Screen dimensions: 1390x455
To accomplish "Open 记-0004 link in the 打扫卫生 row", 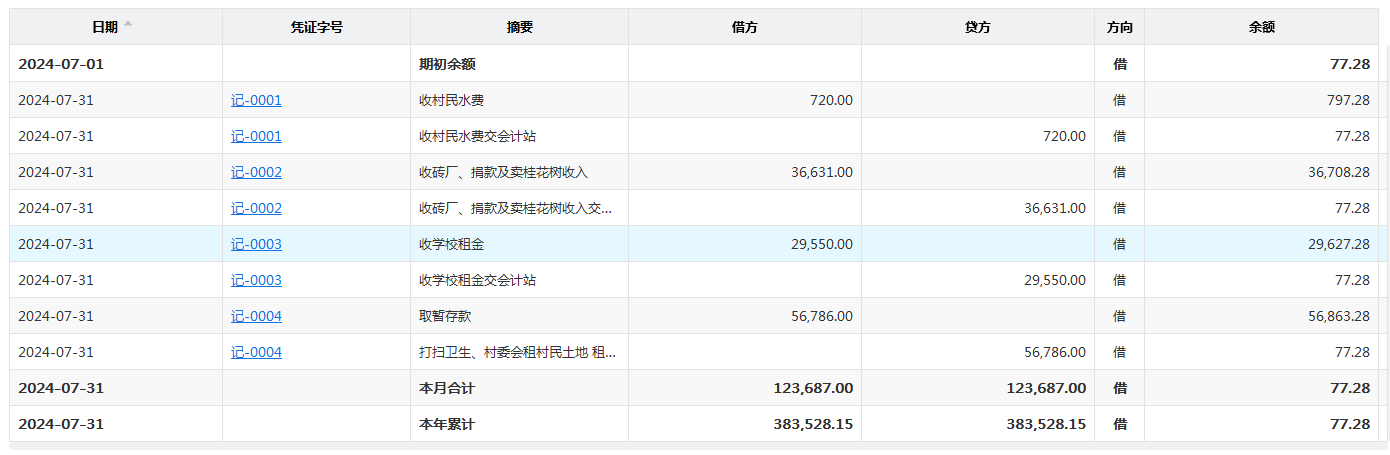I will [x=256, y=352].
